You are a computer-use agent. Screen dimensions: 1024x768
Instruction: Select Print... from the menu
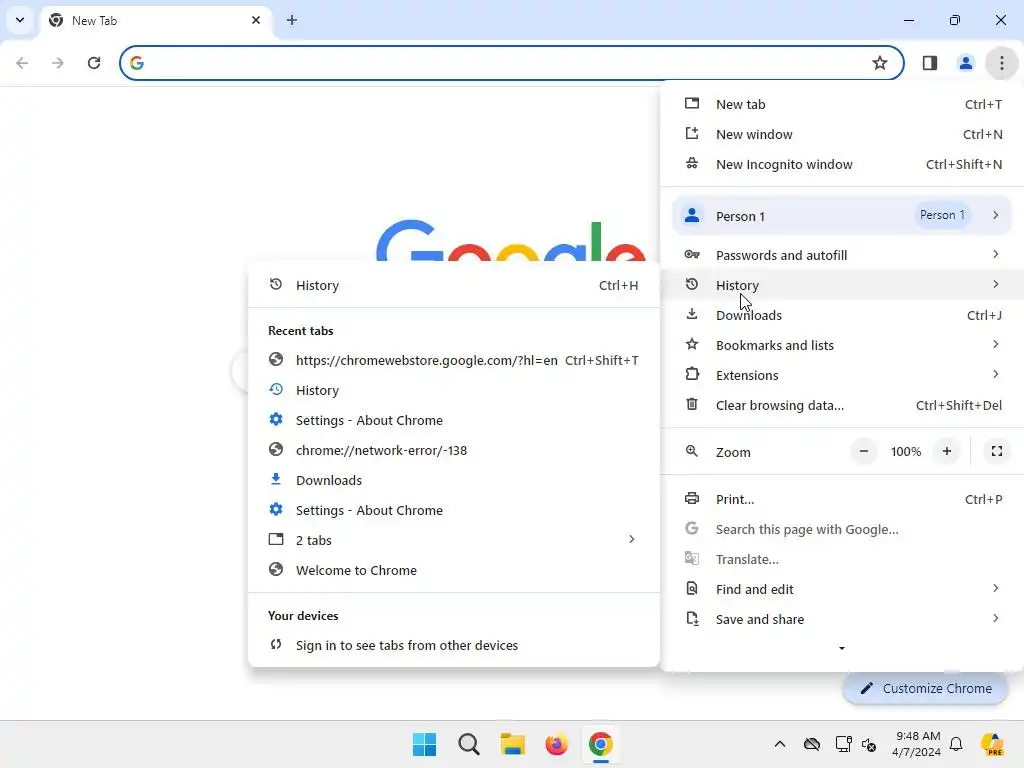coord(842,500)
